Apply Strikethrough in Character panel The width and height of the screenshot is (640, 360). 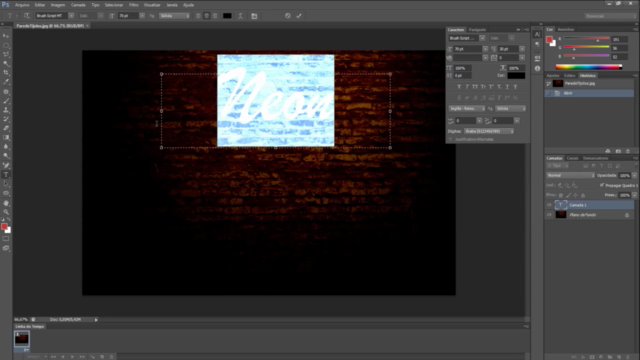(x=516, y=87)
